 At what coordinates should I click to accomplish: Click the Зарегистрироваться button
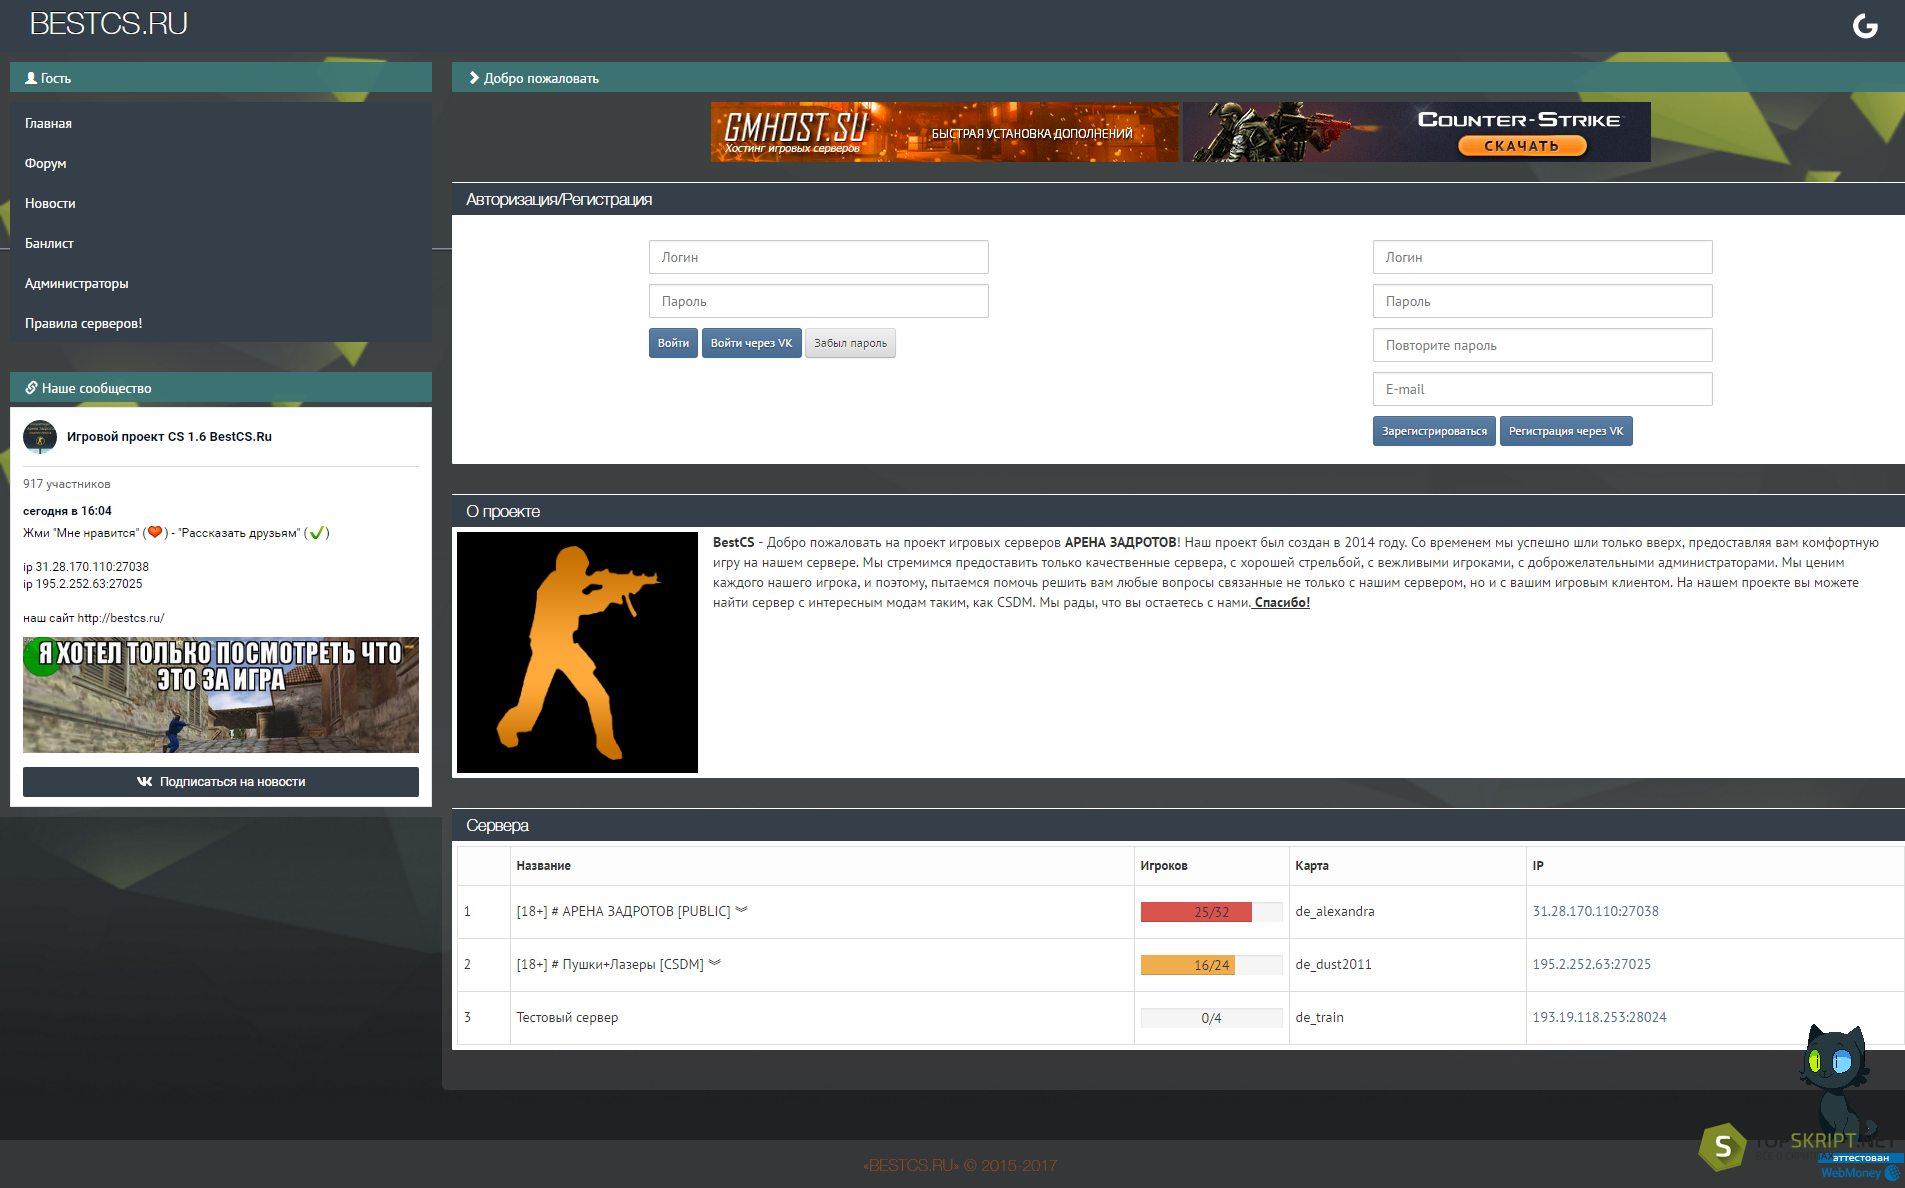(1434, 431)
